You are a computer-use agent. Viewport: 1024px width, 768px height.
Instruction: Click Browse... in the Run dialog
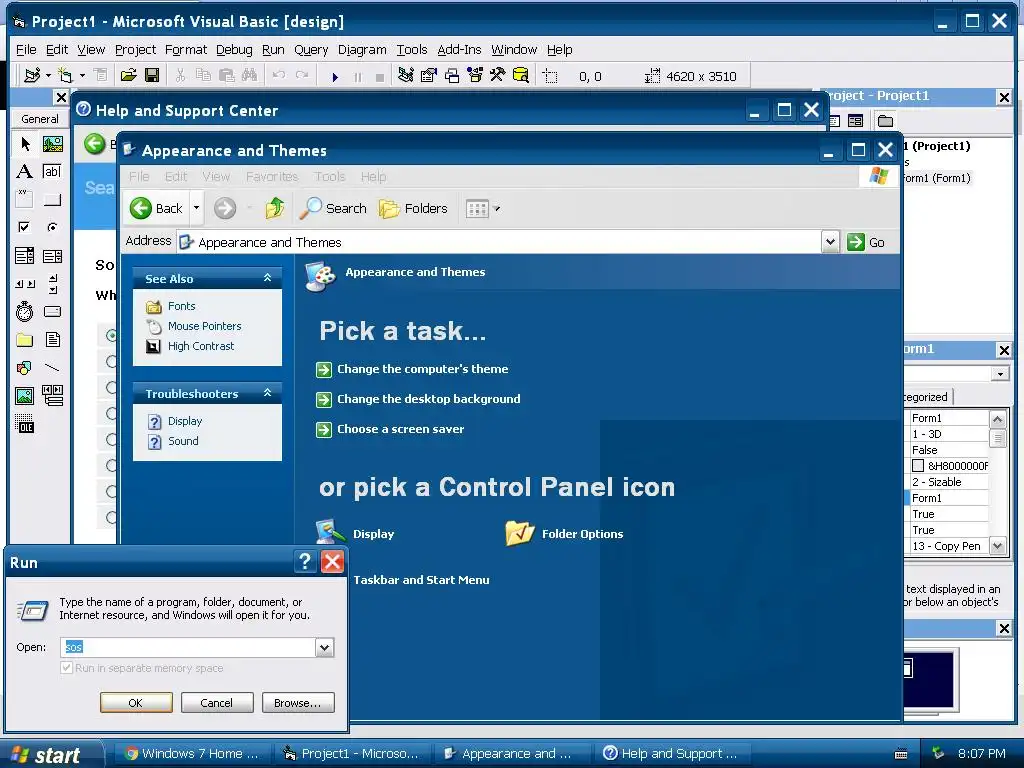pyautogui.click(x=298, y=703)
